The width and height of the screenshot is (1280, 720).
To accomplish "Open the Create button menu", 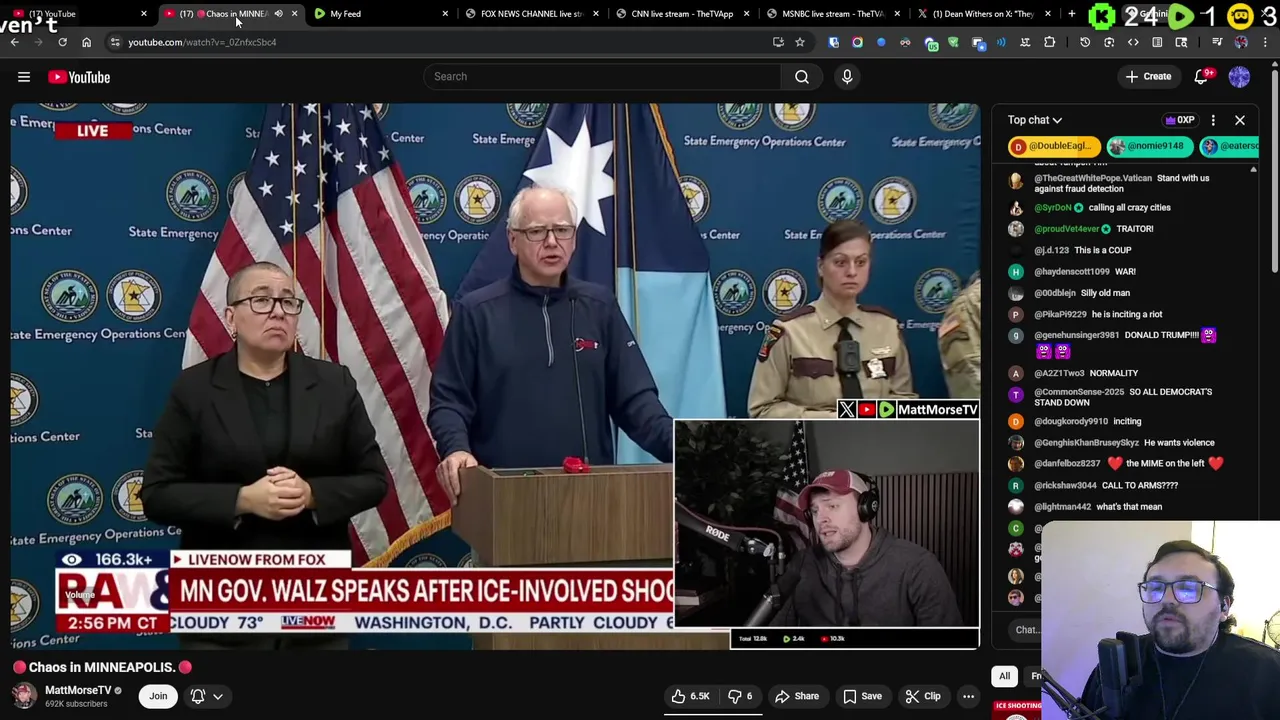I will (1148, 76).
